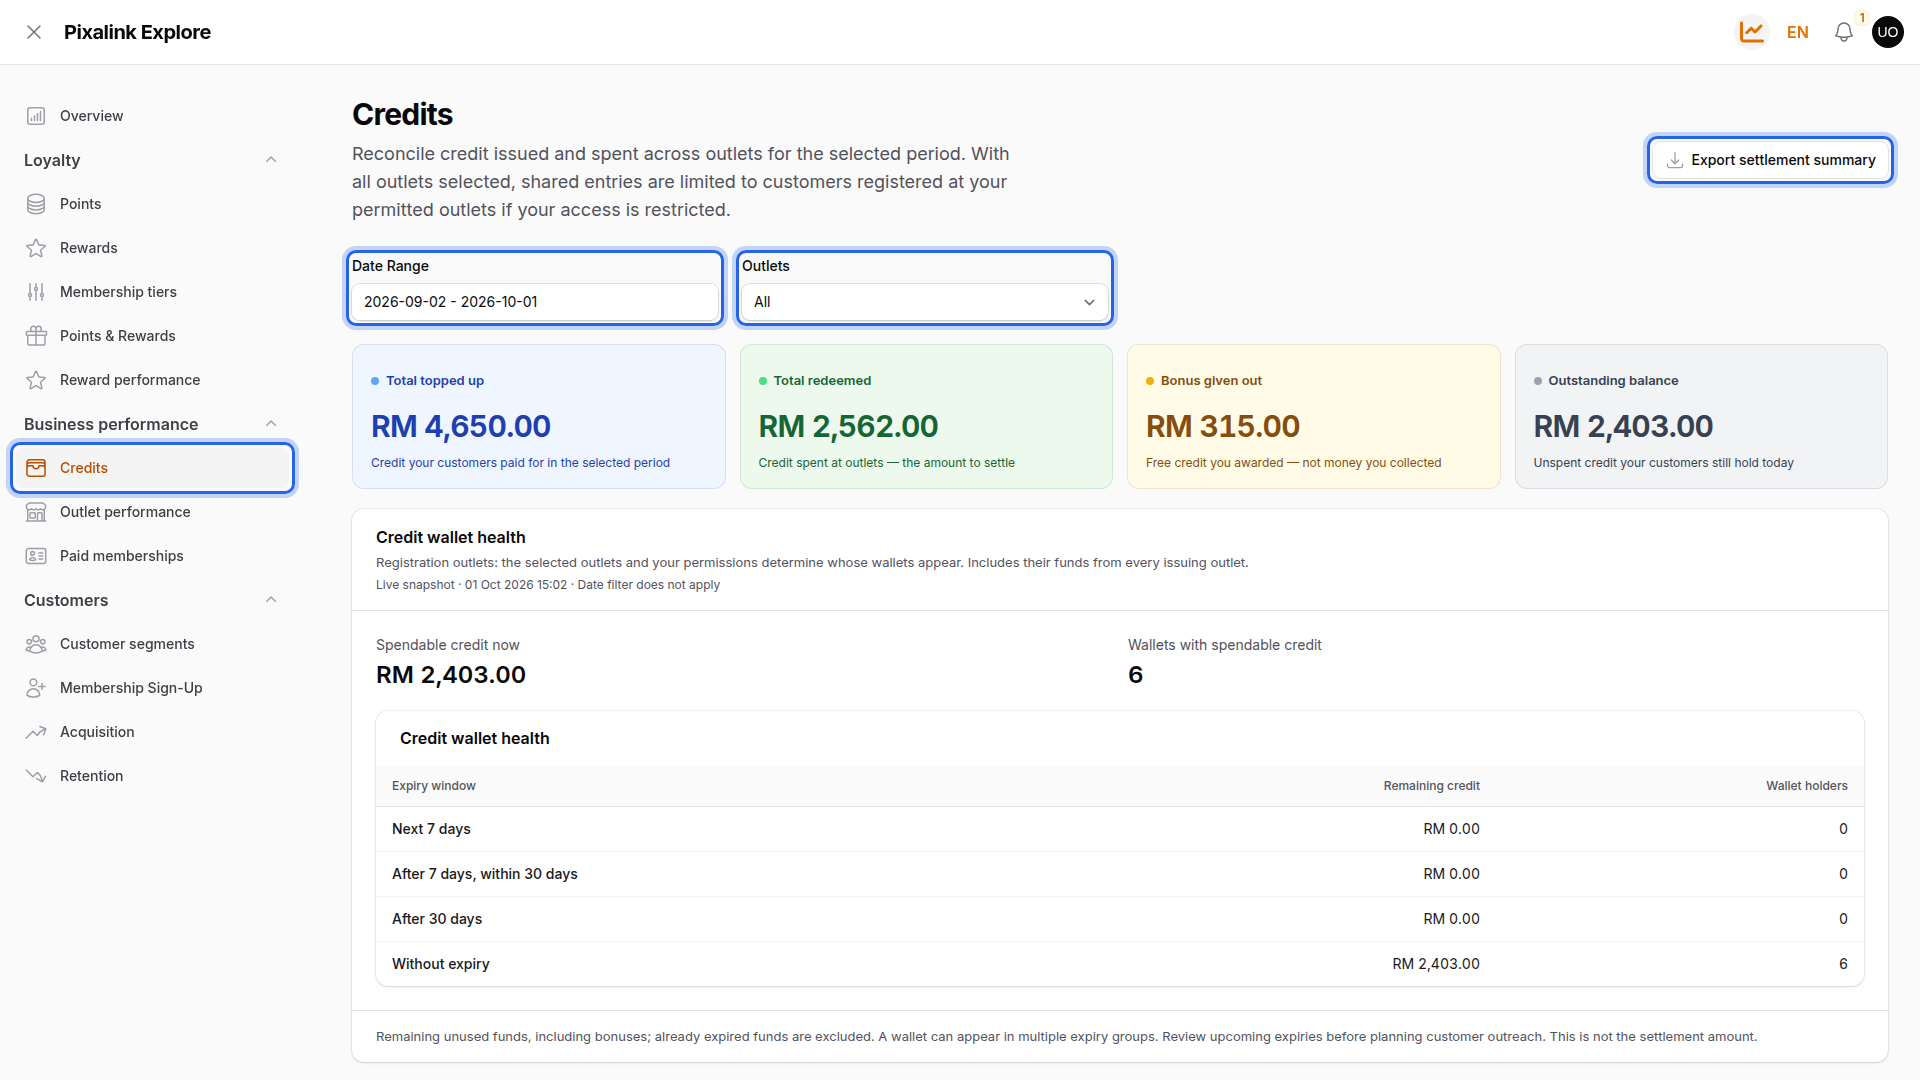Open Rewards menu item
The width and height of the screenshot is (1920, 1080).
tap(152, 248)
